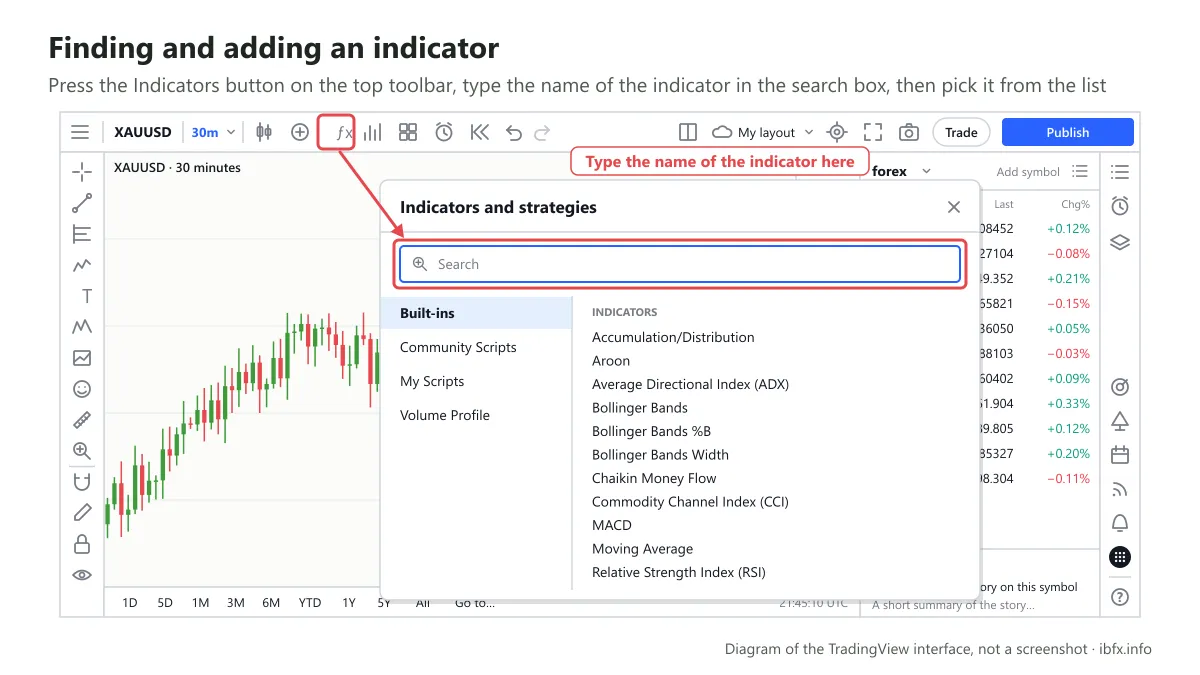Set chart range to YTD
1200x675 pixels.
[x=310, y=603]
